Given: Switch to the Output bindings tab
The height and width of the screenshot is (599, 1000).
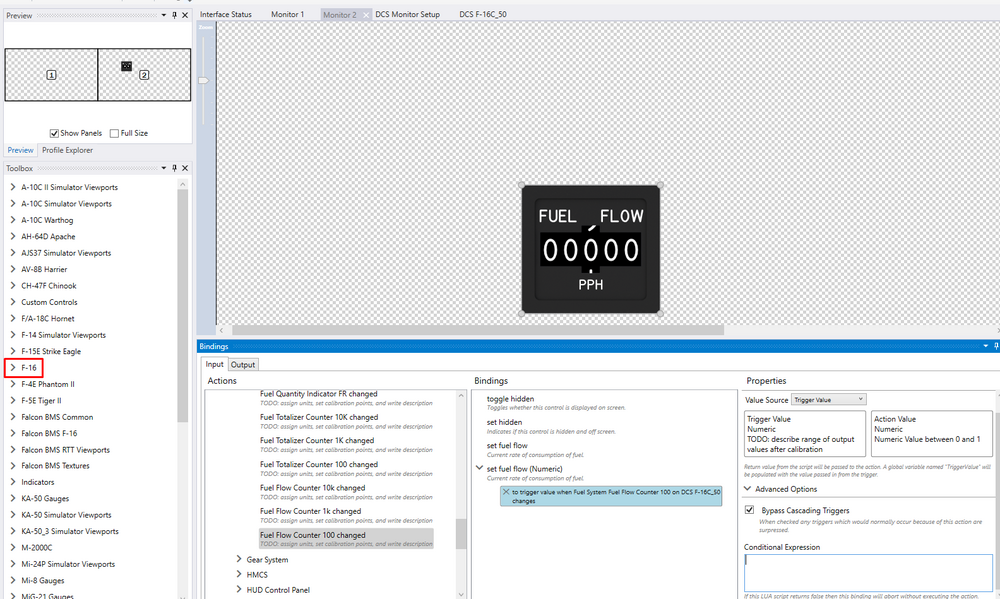Looking at the screenshot, I should [x=243, y=365].
